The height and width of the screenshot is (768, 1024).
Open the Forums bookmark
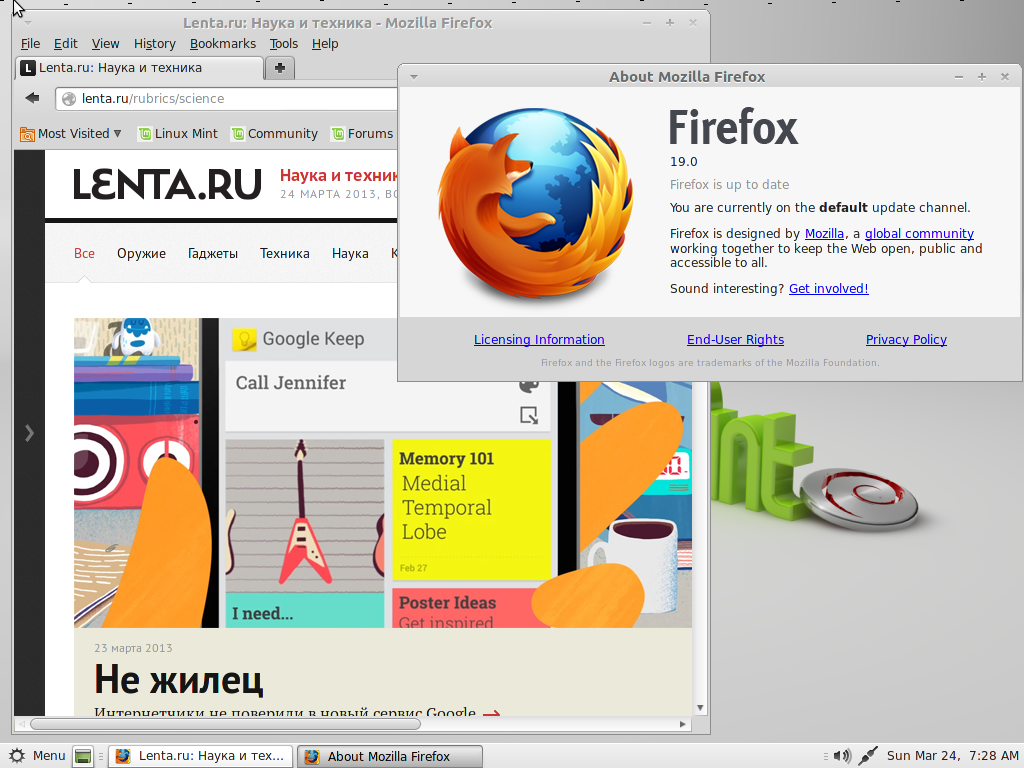362,134
